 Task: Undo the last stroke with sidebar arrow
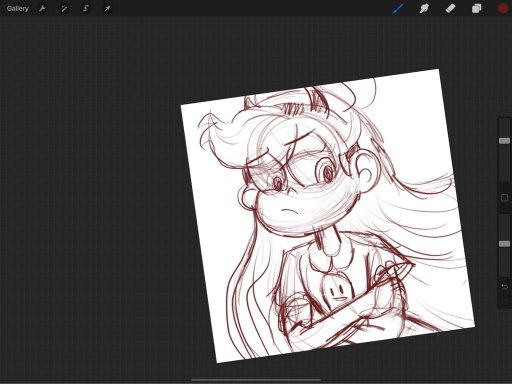[x=504, y=286]
